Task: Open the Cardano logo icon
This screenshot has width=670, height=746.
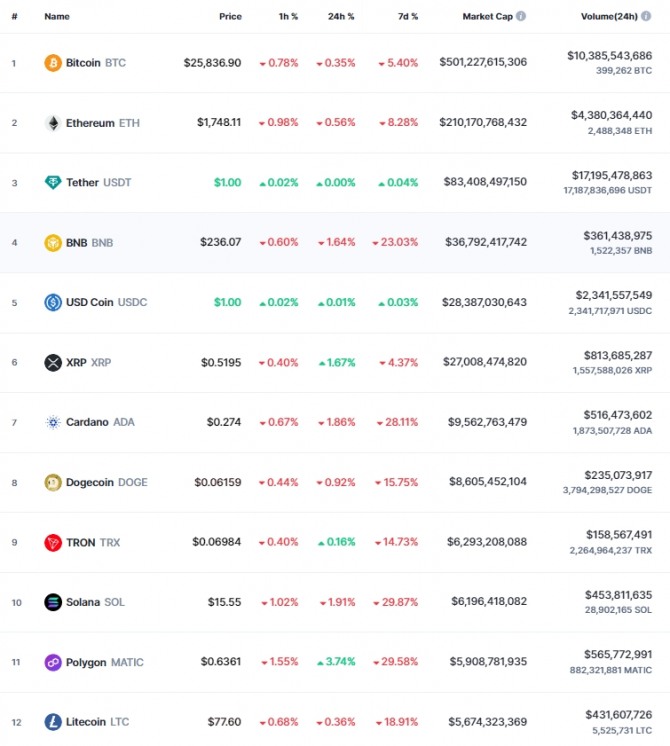Action: coord(53,422)
